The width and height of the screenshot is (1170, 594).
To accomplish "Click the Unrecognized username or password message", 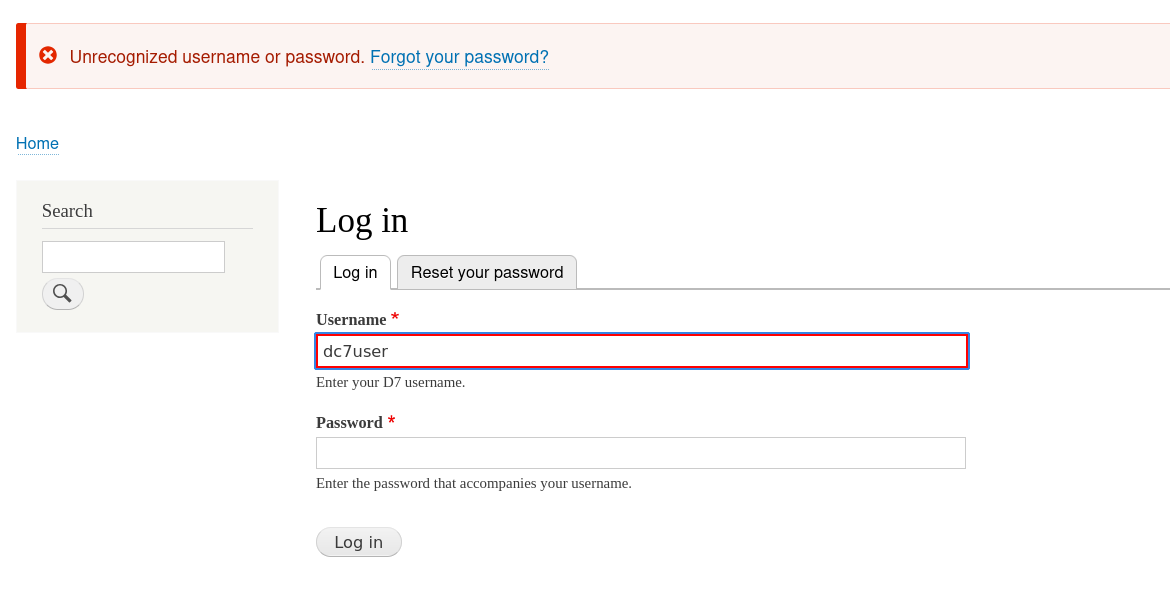I will pos(217,57).
